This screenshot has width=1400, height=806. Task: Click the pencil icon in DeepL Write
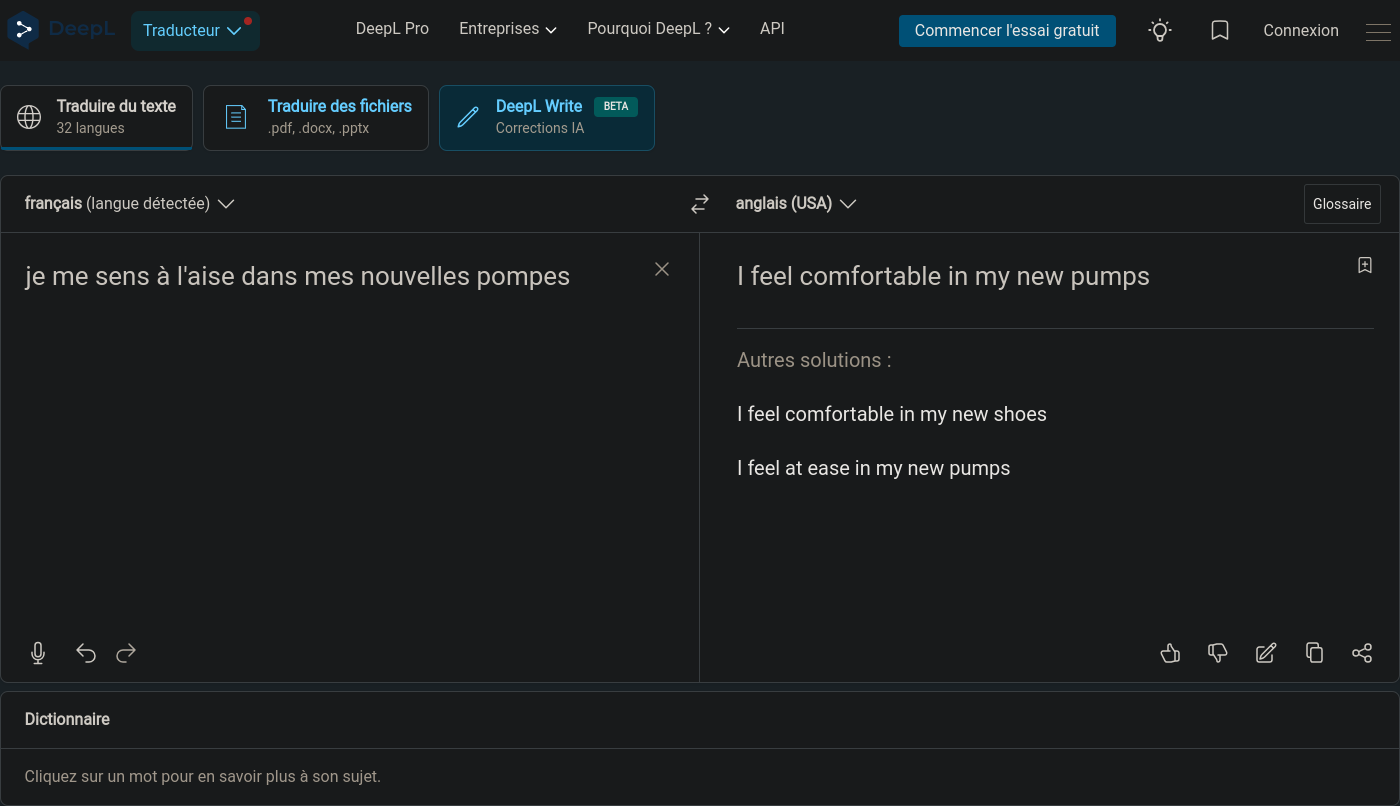(467, 117)
